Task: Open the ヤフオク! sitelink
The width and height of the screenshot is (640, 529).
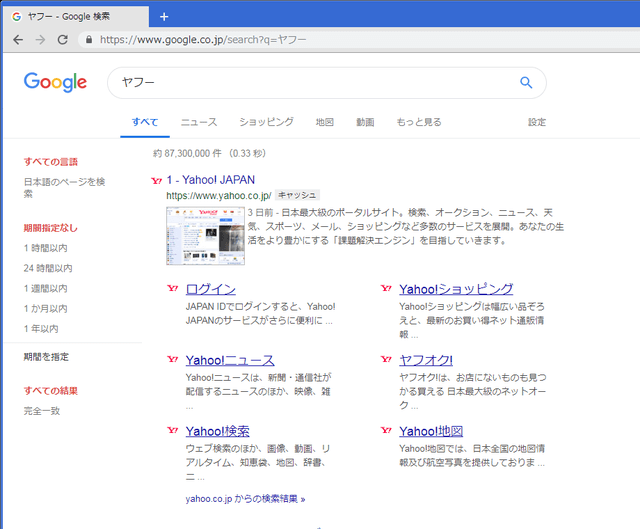Action: (x=426, y=360)
